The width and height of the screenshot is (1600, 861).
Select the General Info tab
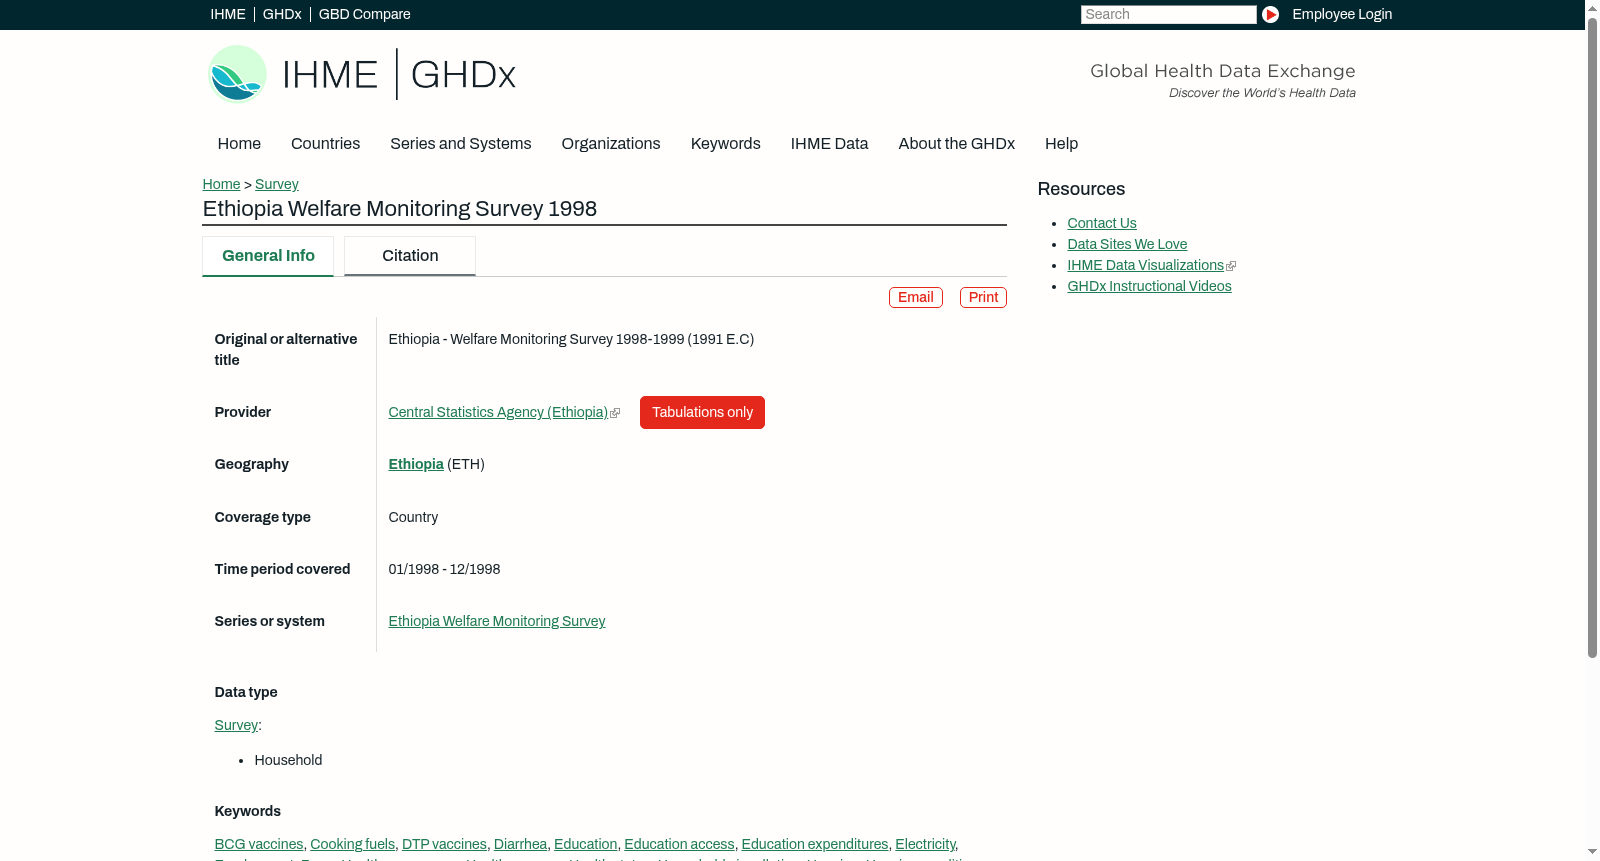click(268, 256)
